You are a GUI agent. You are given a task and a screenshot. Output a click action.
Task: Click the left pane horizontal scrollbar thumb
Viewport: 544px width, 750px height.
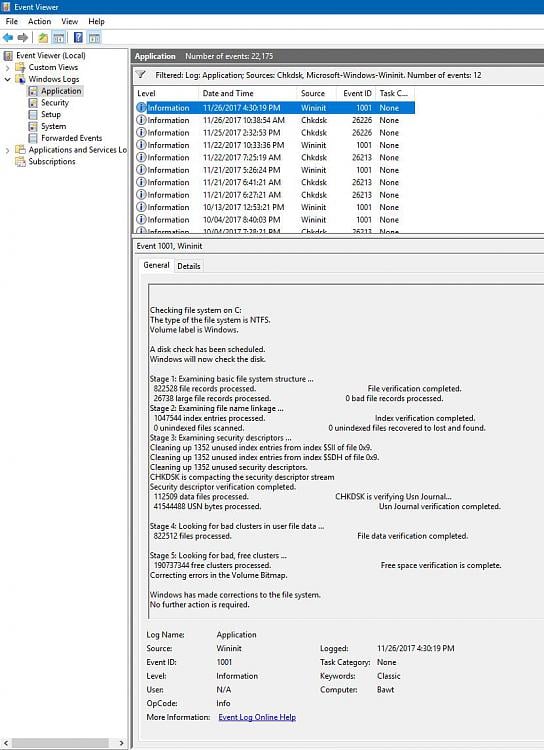(x=60, y=743)
